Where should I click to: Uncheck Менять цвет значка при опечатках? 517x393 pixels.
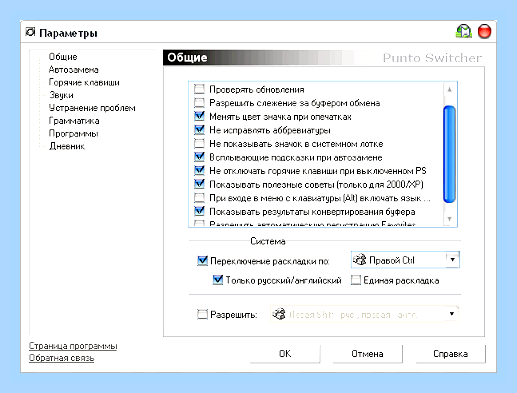click(199, 116)
